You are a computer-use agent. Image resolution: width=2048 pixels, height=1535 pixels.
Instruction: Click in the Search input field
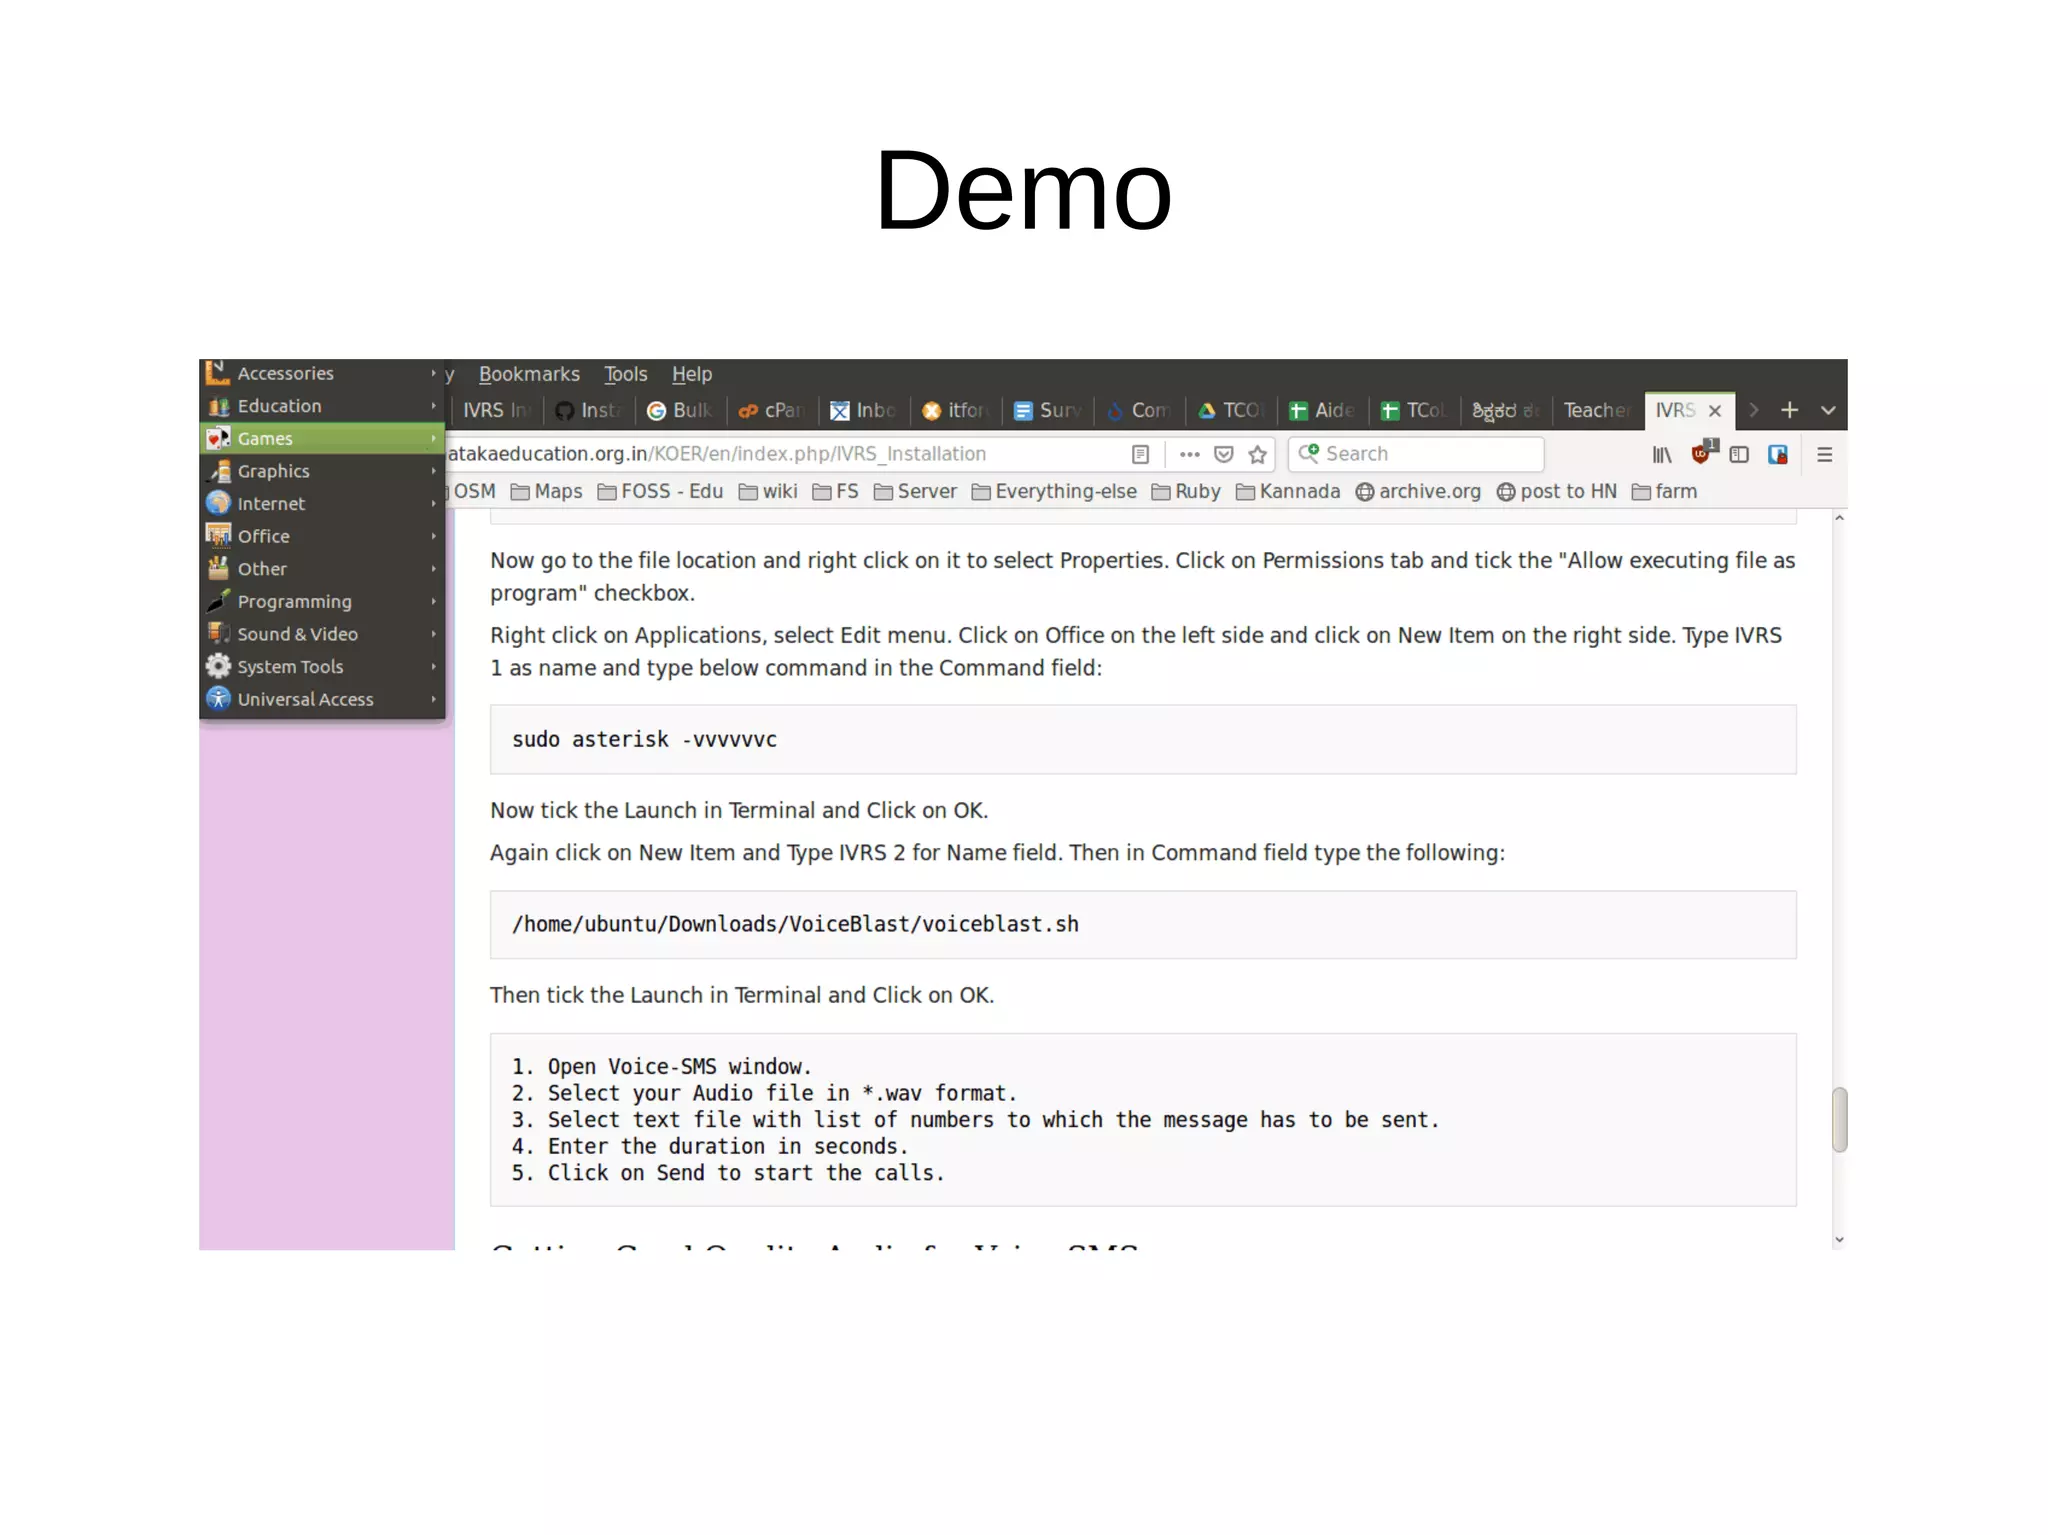click(1425, 454)
